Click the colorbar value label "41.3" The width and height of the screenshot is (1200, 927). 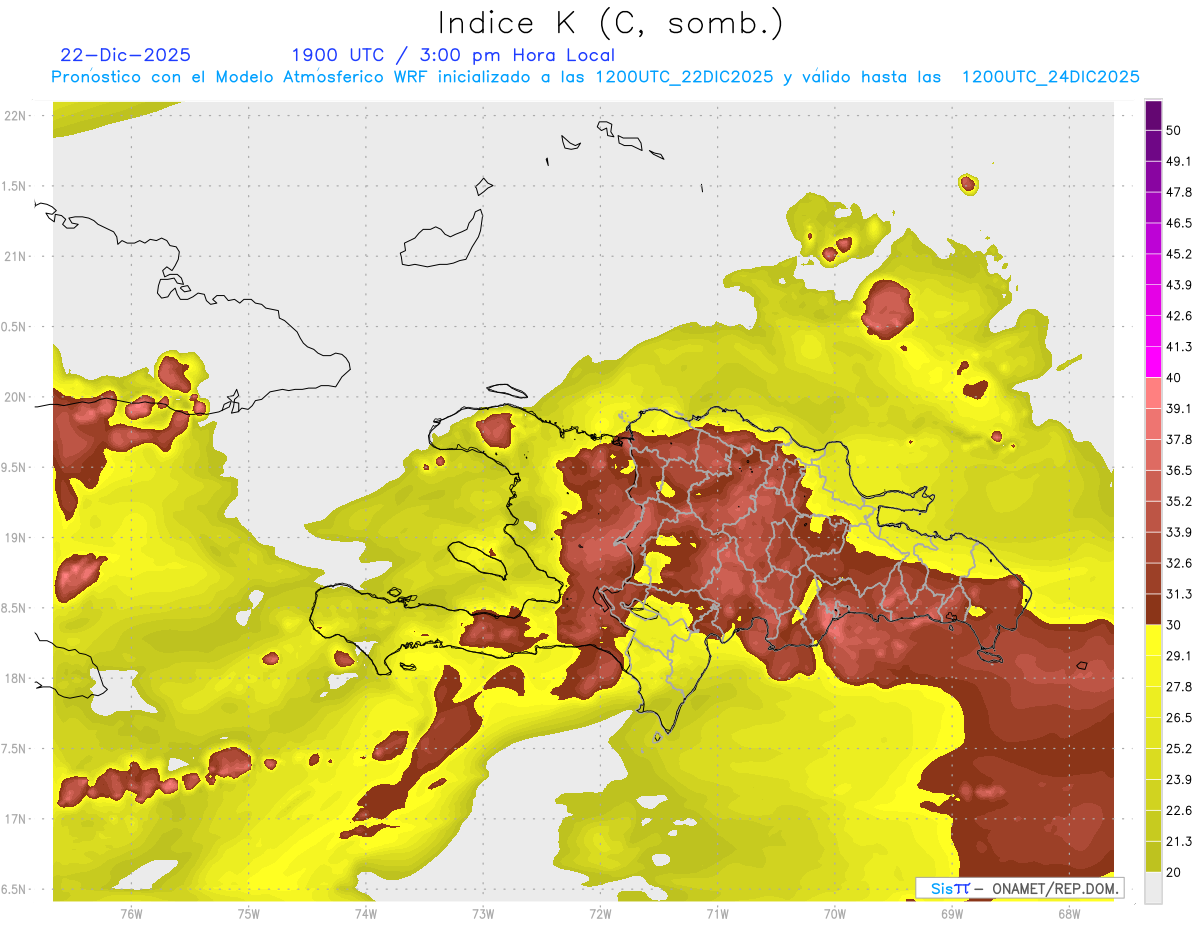1179,347
